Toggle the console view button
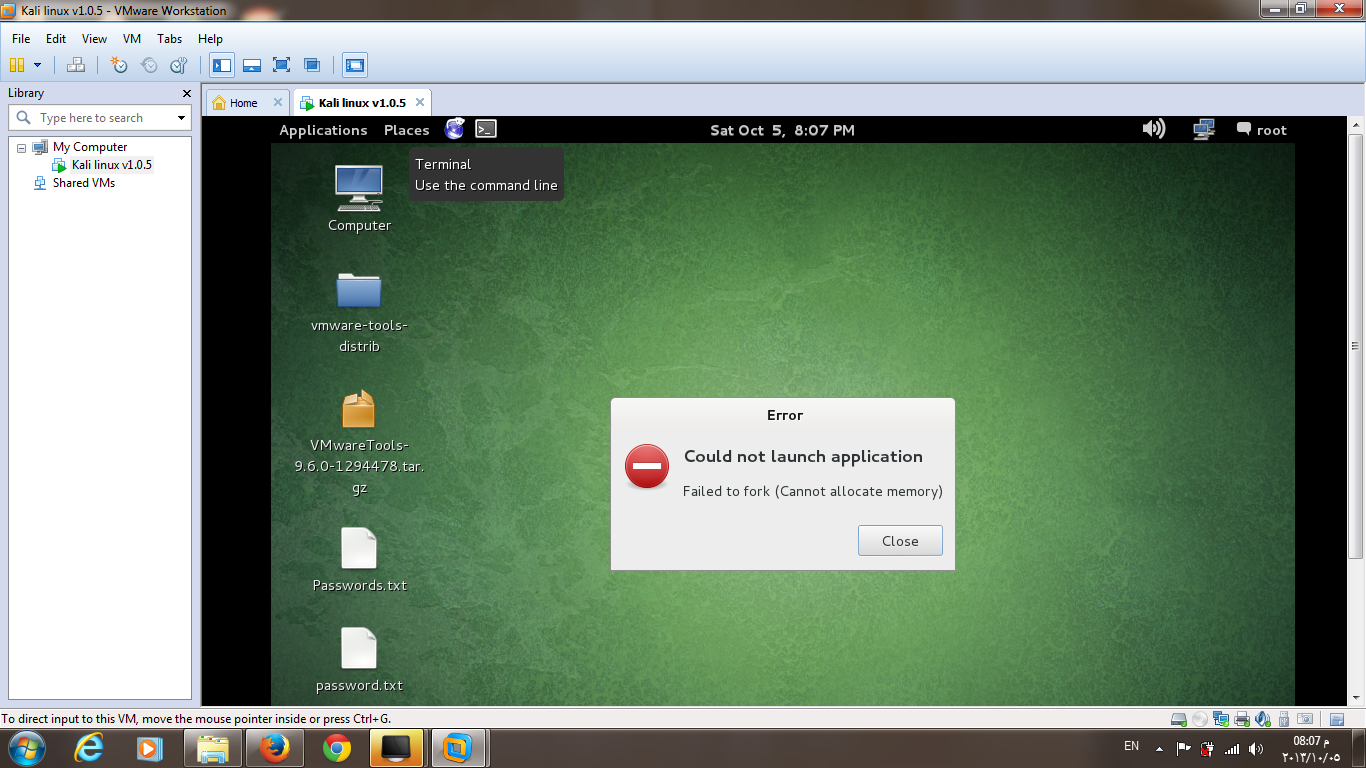1366x768 pixels. click(x=355, y=65)
